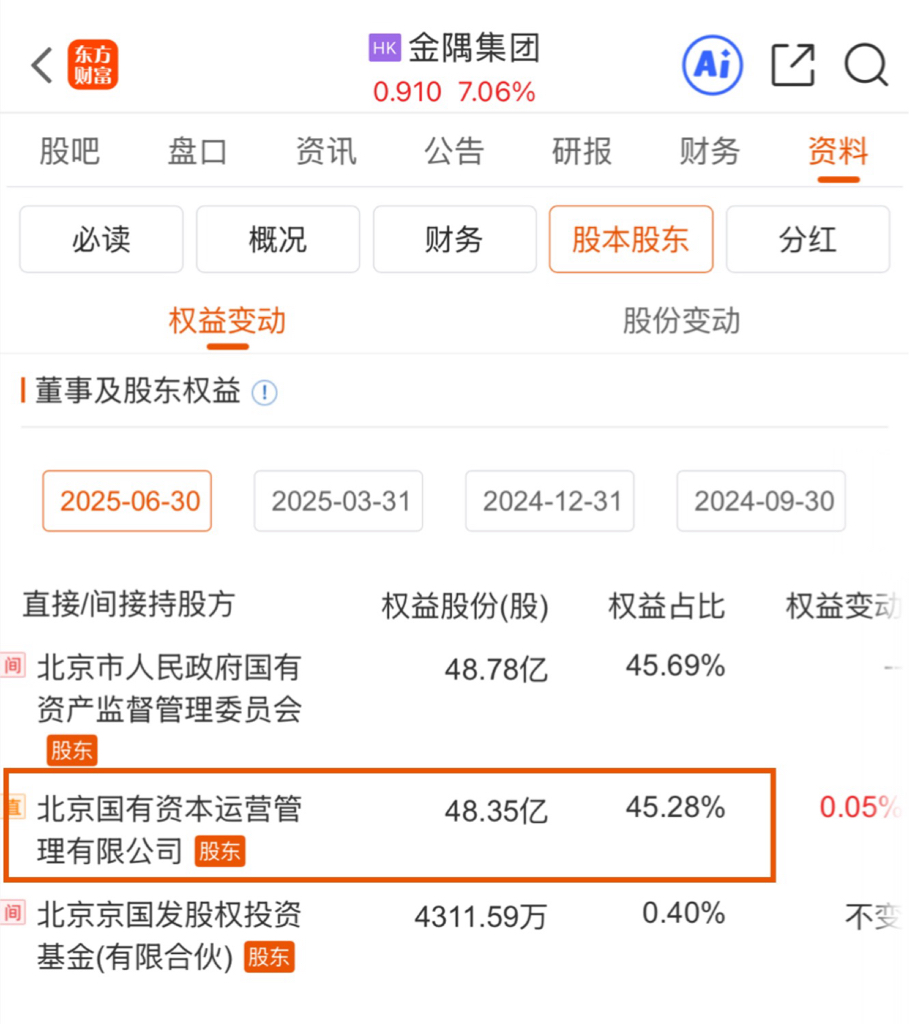Tap the 45.69% value
The height and width of the screenshot is (1024, 909).
click(x=675, y=666)
